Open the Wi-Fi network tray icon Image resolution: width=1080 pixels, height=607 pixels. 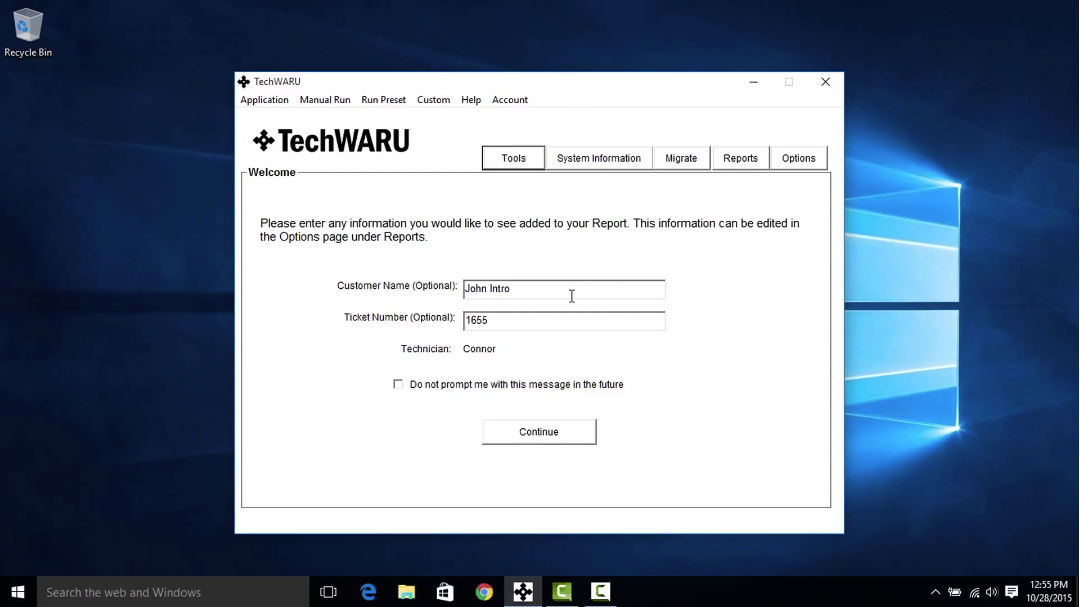(974, 592)
